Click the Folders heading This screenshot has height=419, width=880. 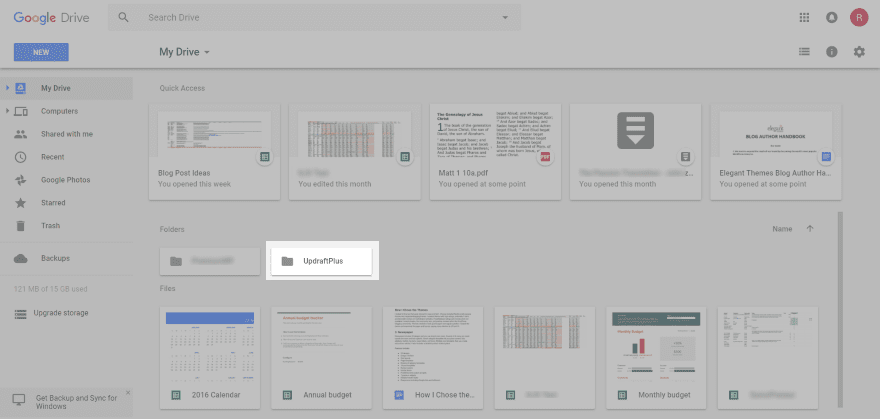pos(172,229)
